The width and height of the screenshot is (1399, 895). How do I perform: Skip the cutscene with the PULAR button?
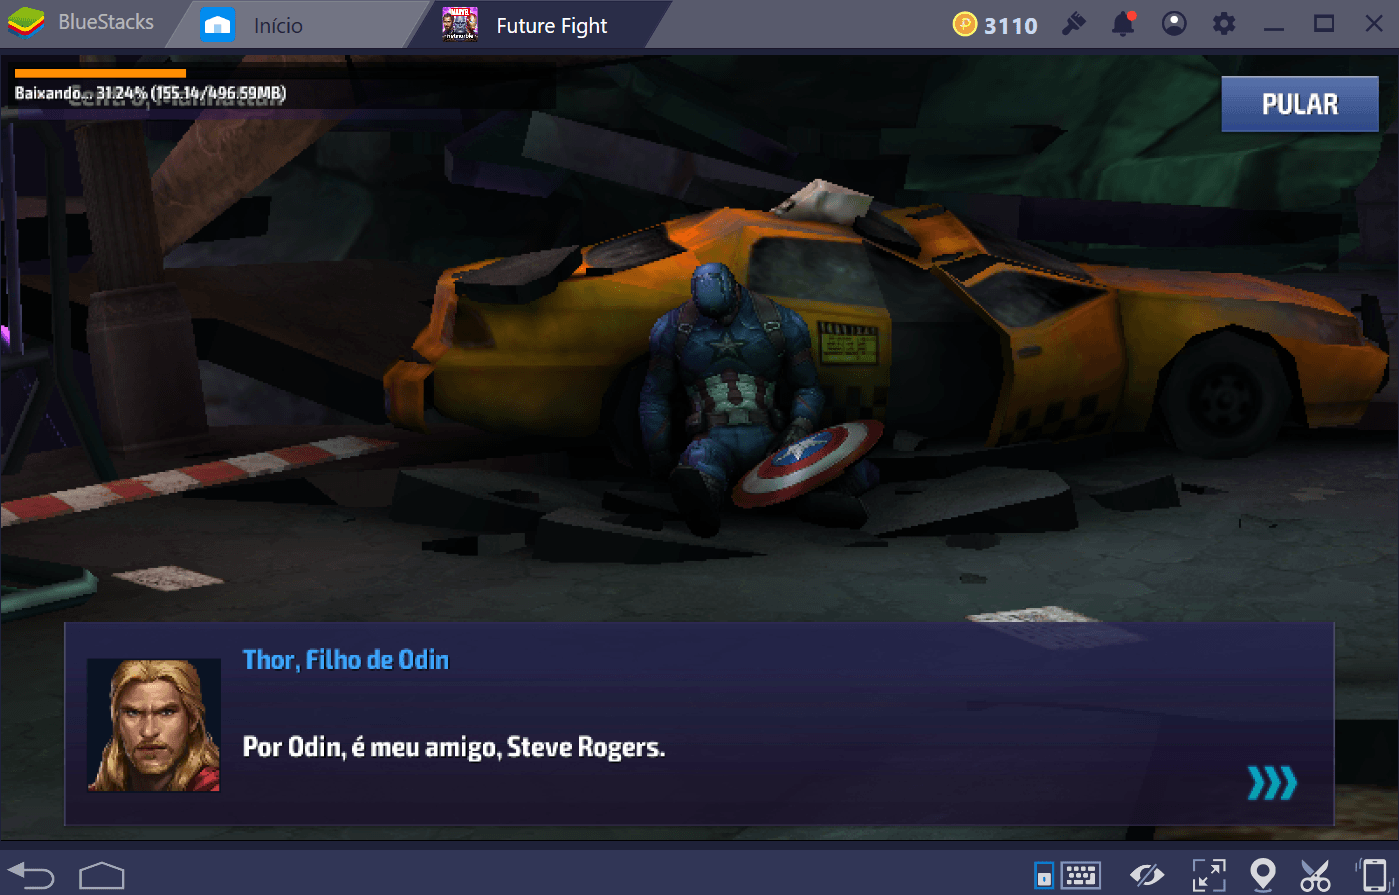pyautogui.click(x=1299, y=104)
